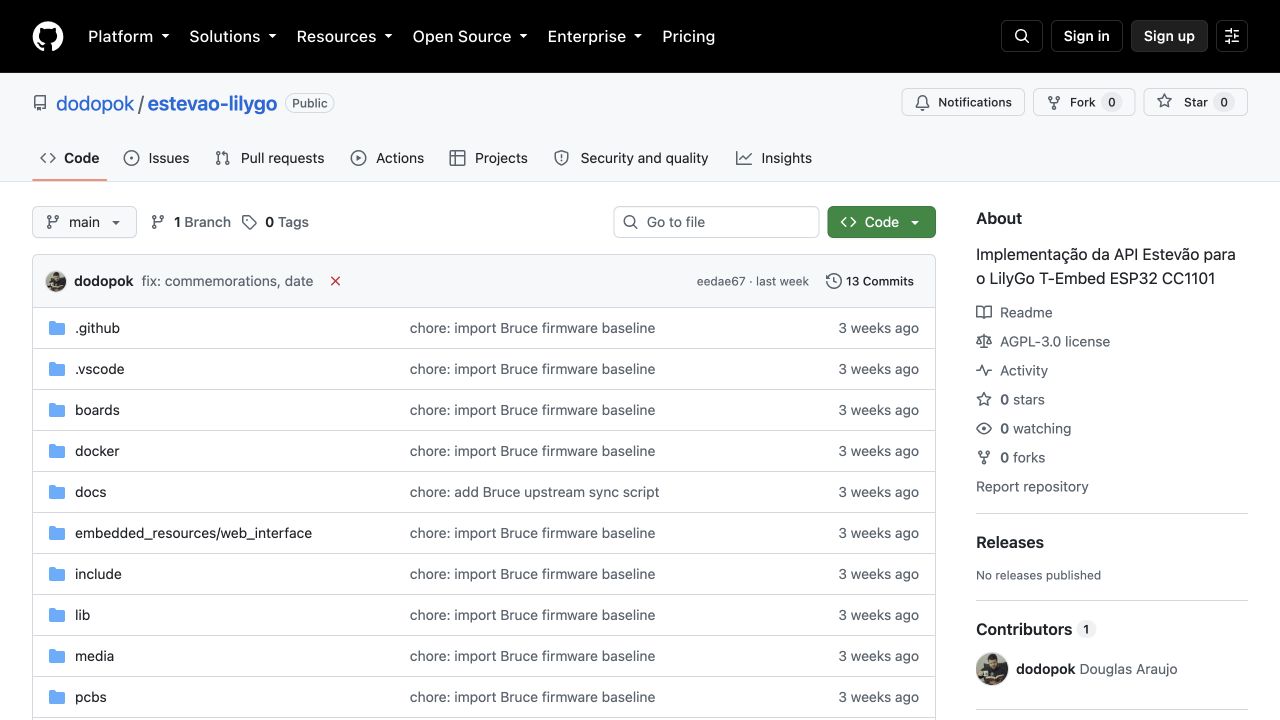The height and width of the screenshot is (720, 1280).
Task: Expand the Open Source menu
Action: (470, 36)
